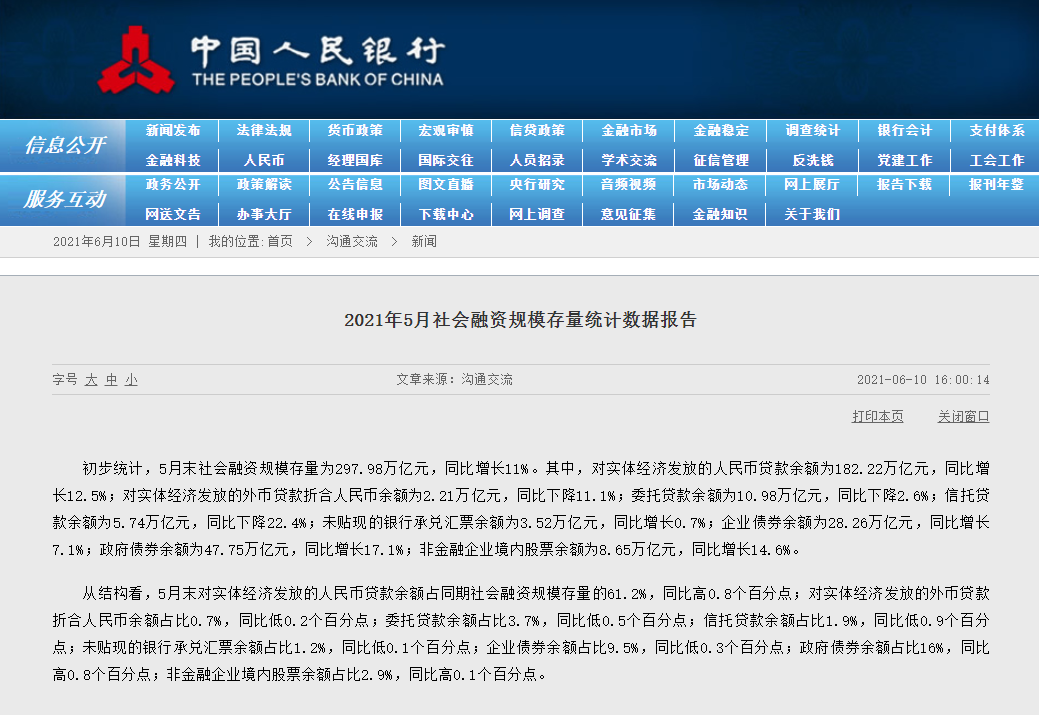Navigate to 人民币 section
The width and height of the screenshot is (1039, 715).
pyautogui.click(x=264, y=160)
